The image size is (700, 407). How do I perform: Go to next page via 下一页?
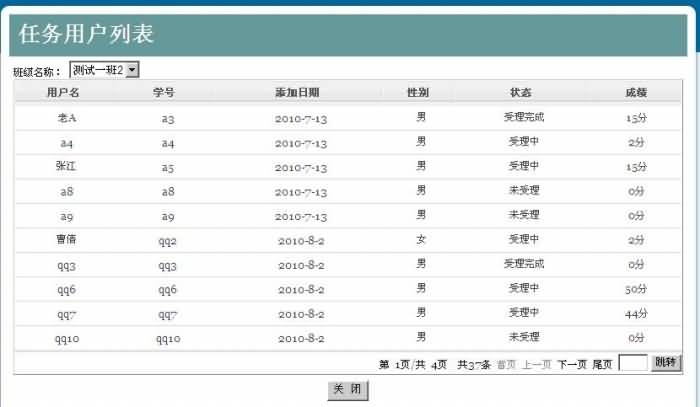[x=571, y=364]
